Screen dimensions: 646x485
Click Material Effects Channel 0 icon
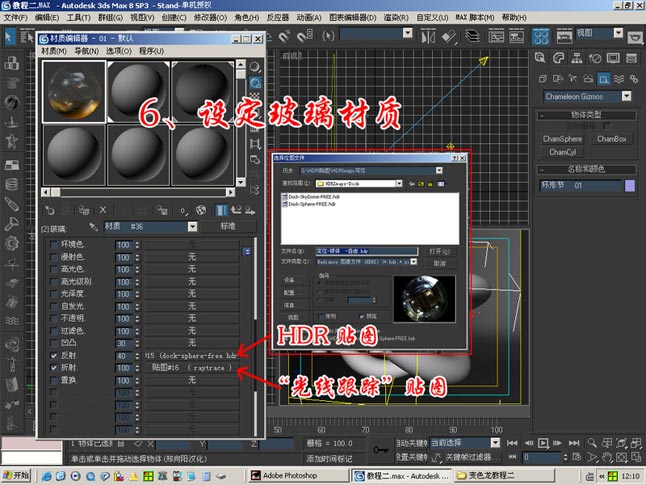tap(183, 211)
